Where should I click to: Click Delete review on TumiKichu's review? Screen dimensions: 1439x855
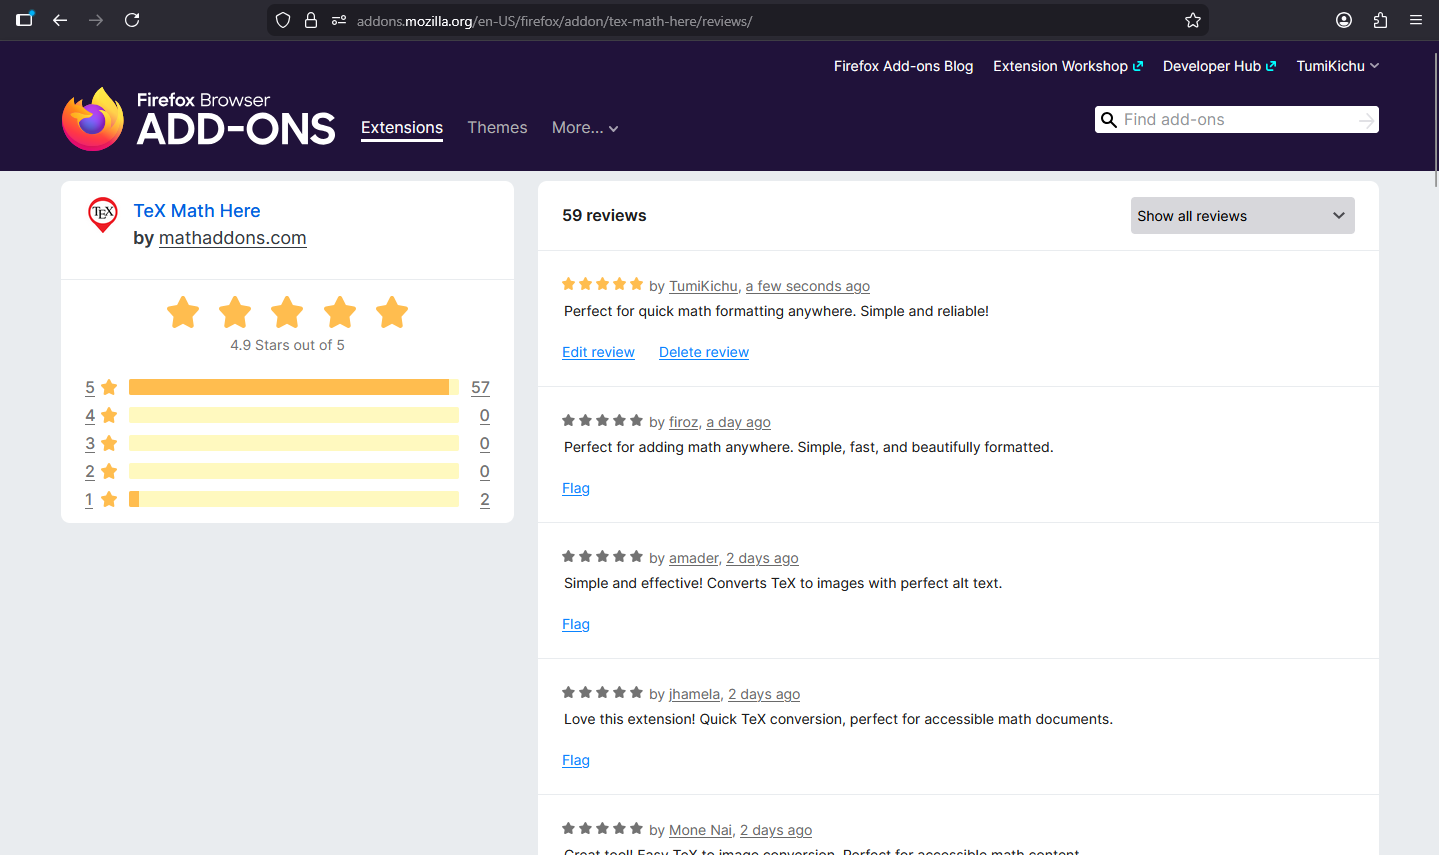coord(704,352)
